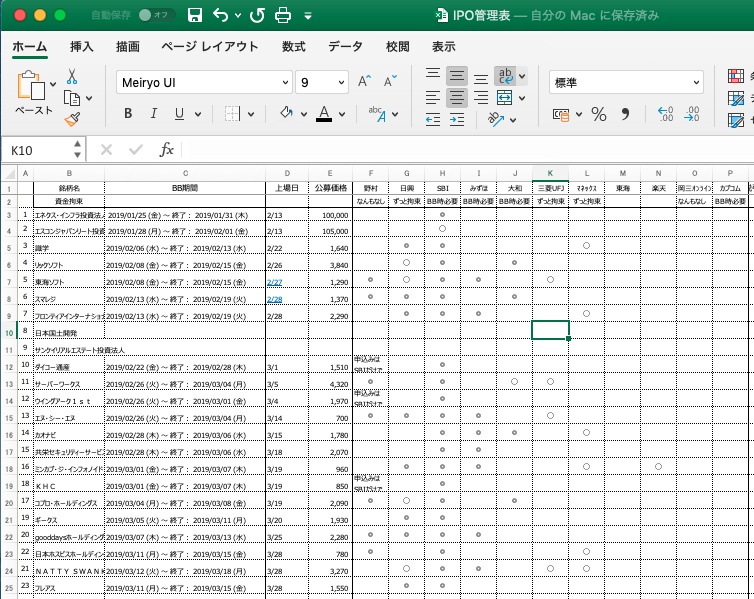754x599 pixels.
Task: Open the Borders dropdown arrow
Action: [x=251, y=114]
